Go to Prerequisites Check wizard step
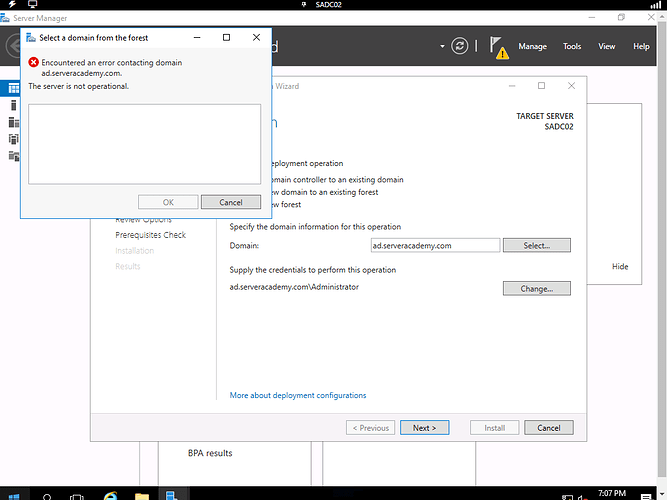 coord(151,235)
